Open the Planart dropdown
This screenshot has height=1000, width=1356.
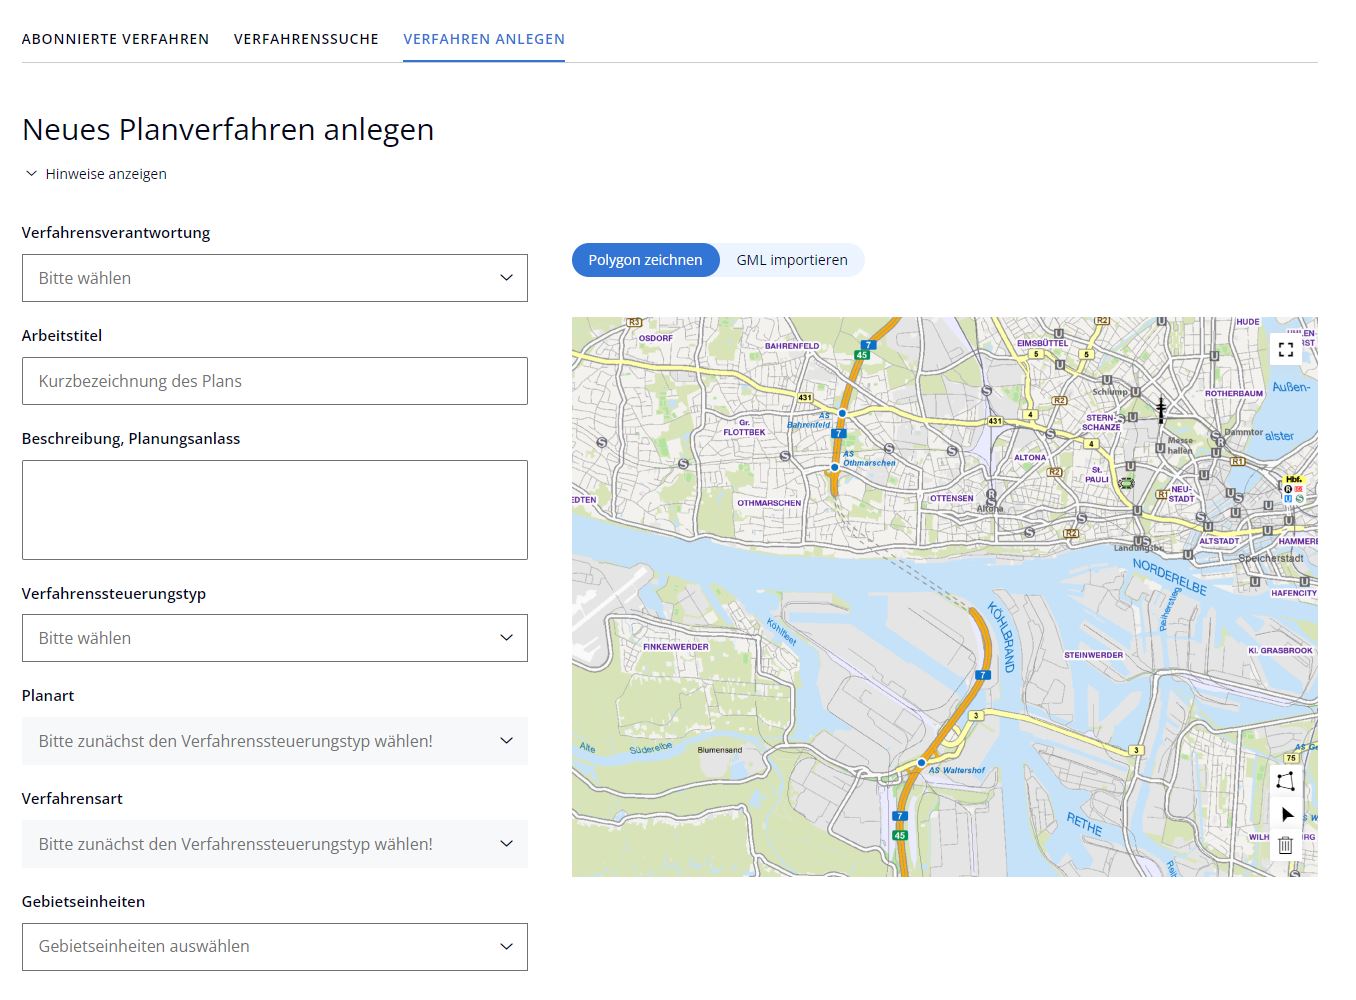pos(274,740)
